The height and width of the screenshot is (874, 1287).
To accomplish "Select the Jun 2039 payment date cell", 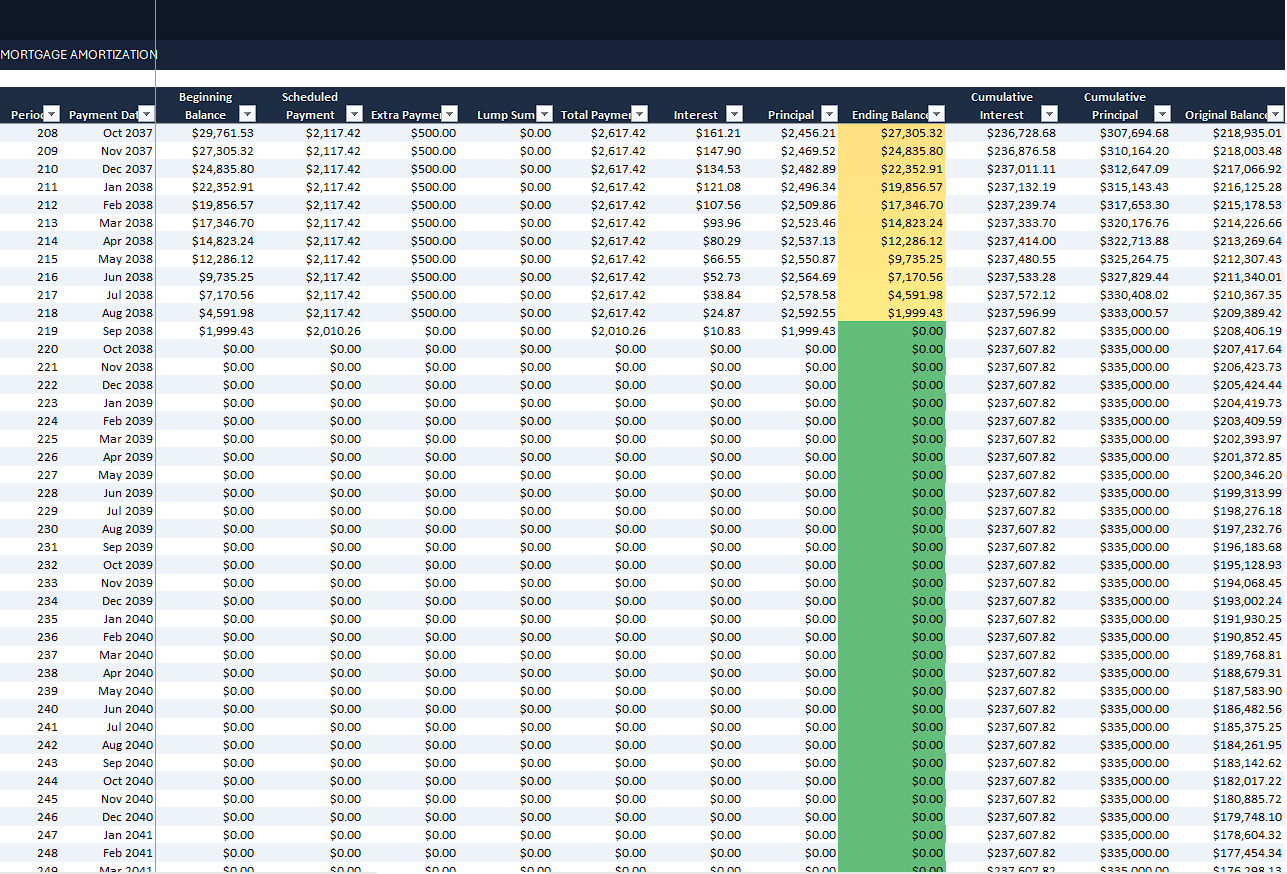I will 128,493.
